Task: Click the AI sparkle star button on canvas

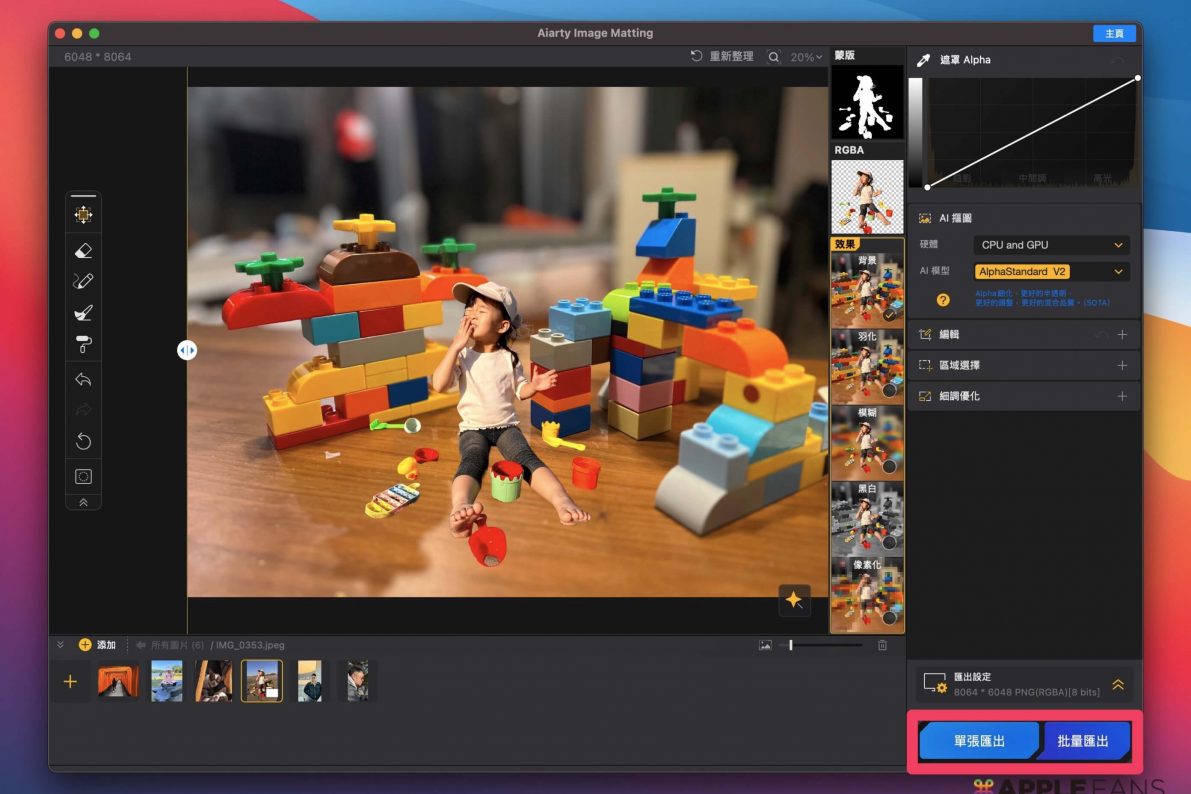Action: pos(794,600)
